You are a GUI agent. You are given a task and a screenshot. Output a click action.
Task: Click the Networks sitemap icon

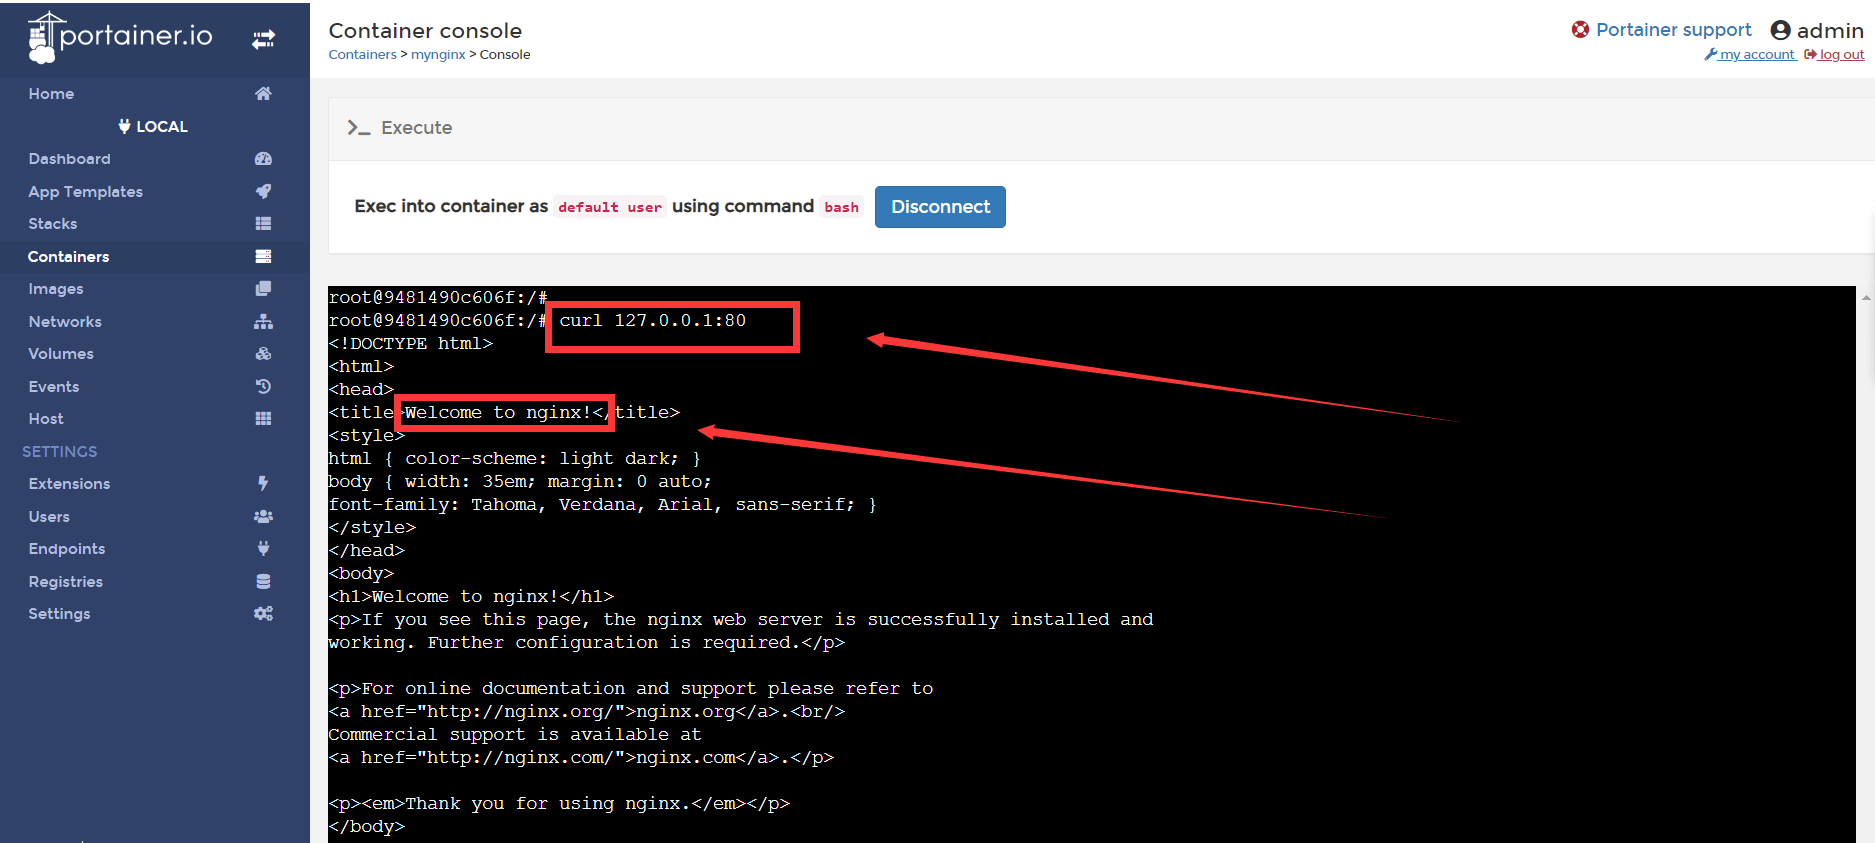click(263, 321)
